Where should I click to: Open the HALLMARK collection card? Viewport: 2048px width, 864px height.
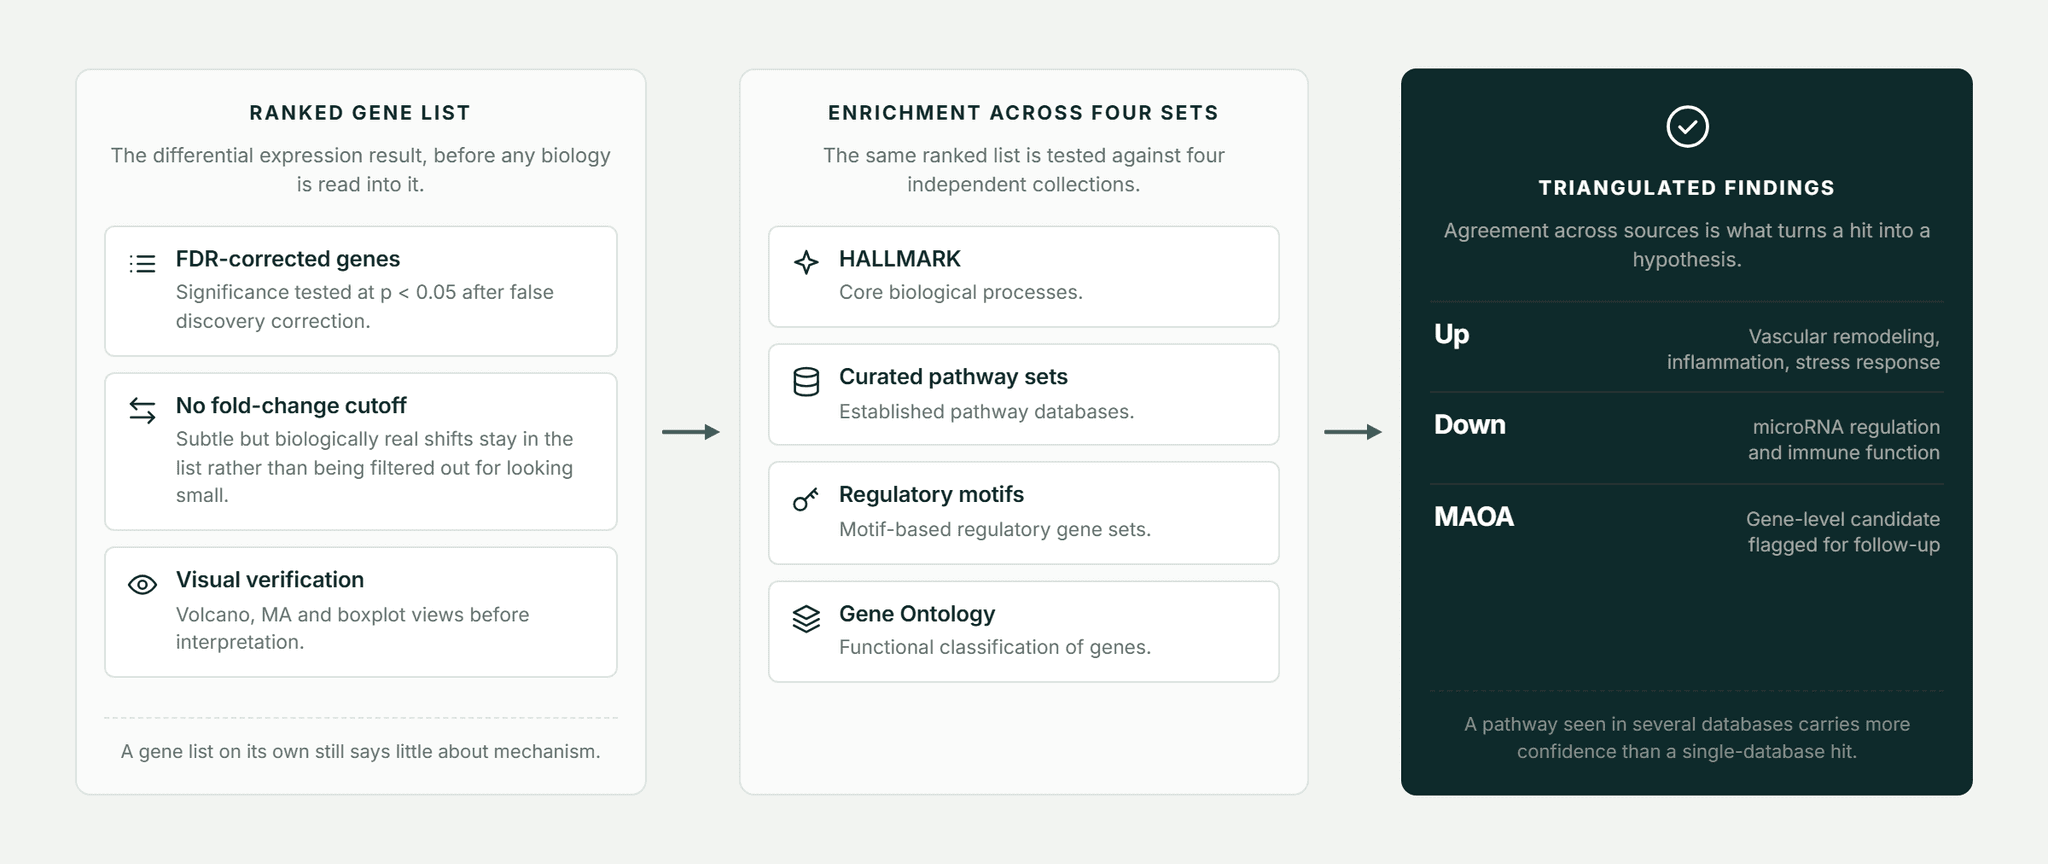point(1024,277)
